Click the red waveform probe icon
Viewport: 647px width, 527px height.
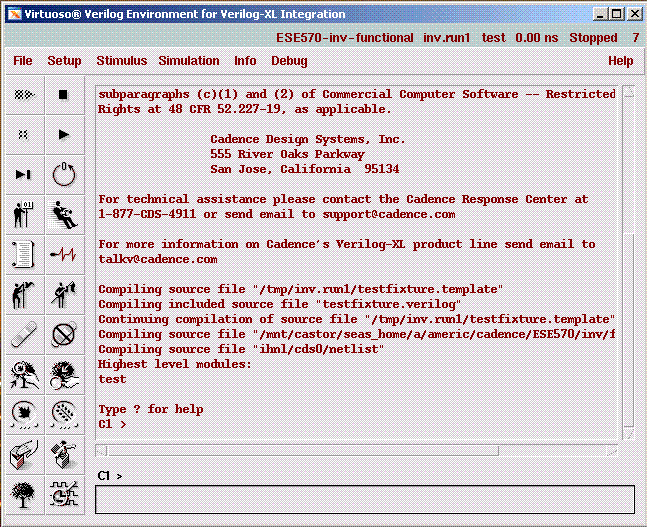[65, 255]
